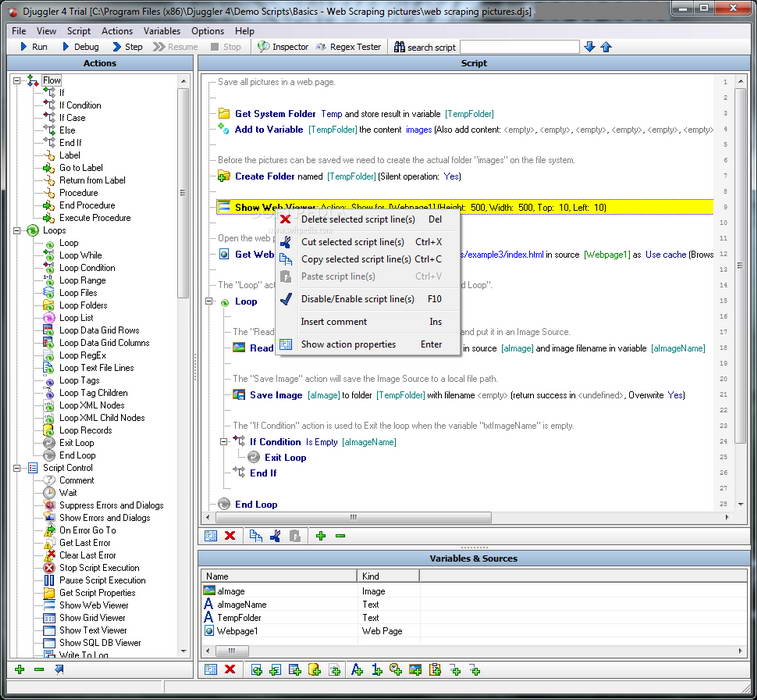Choose Insert comment in context menu

pyautogui.click(x=368, y=322)
